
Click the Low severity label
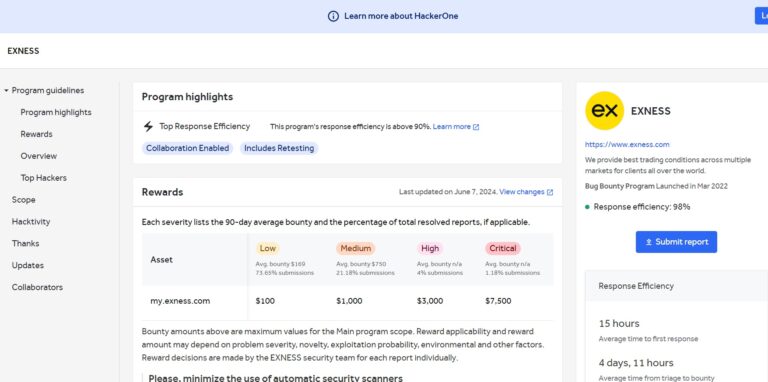pos(267,248)
